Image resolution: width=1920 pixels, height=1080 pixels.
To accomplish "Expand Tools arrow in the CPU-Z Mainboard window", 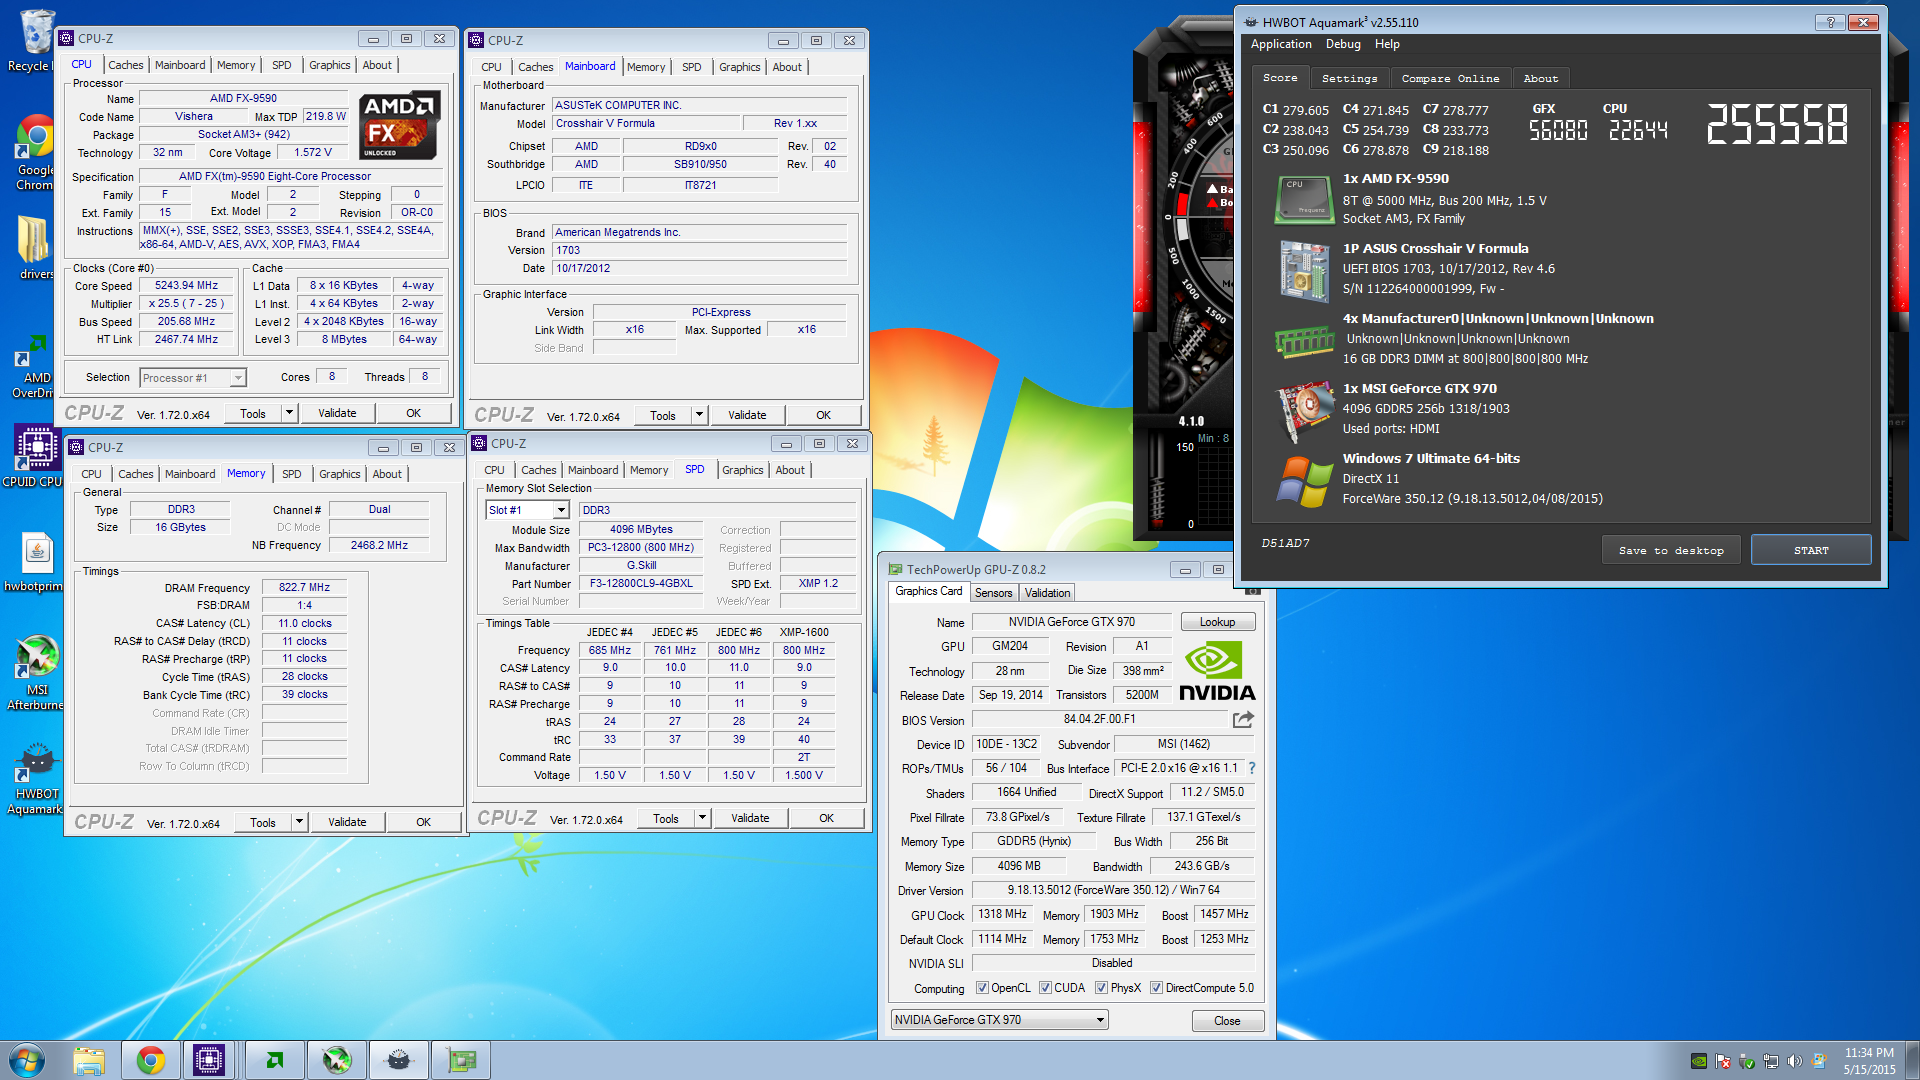I will pos(700,415).
